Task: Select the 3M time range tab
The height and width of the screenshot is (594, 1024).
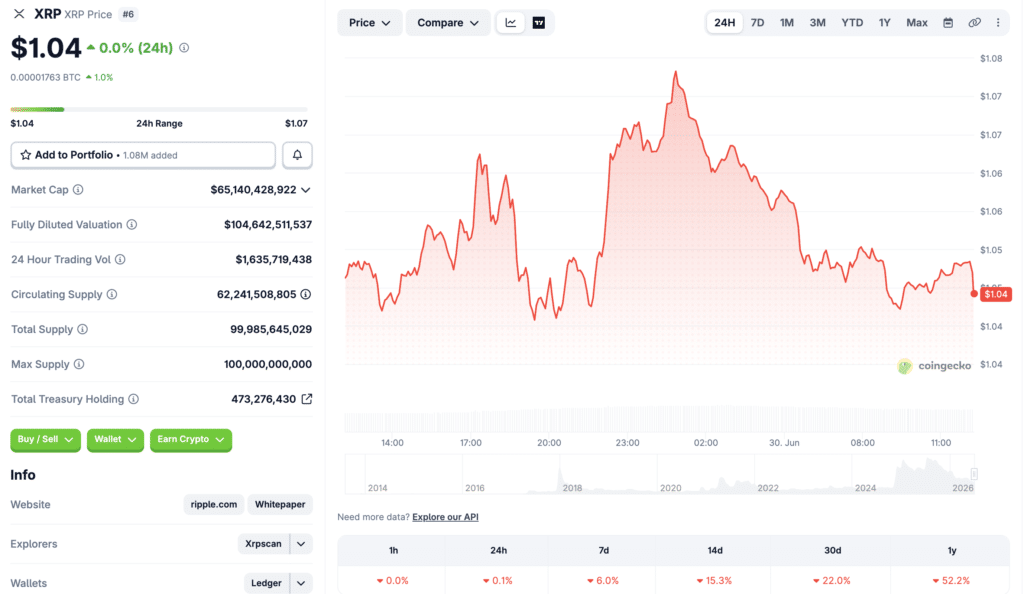Action: (818, 23)
